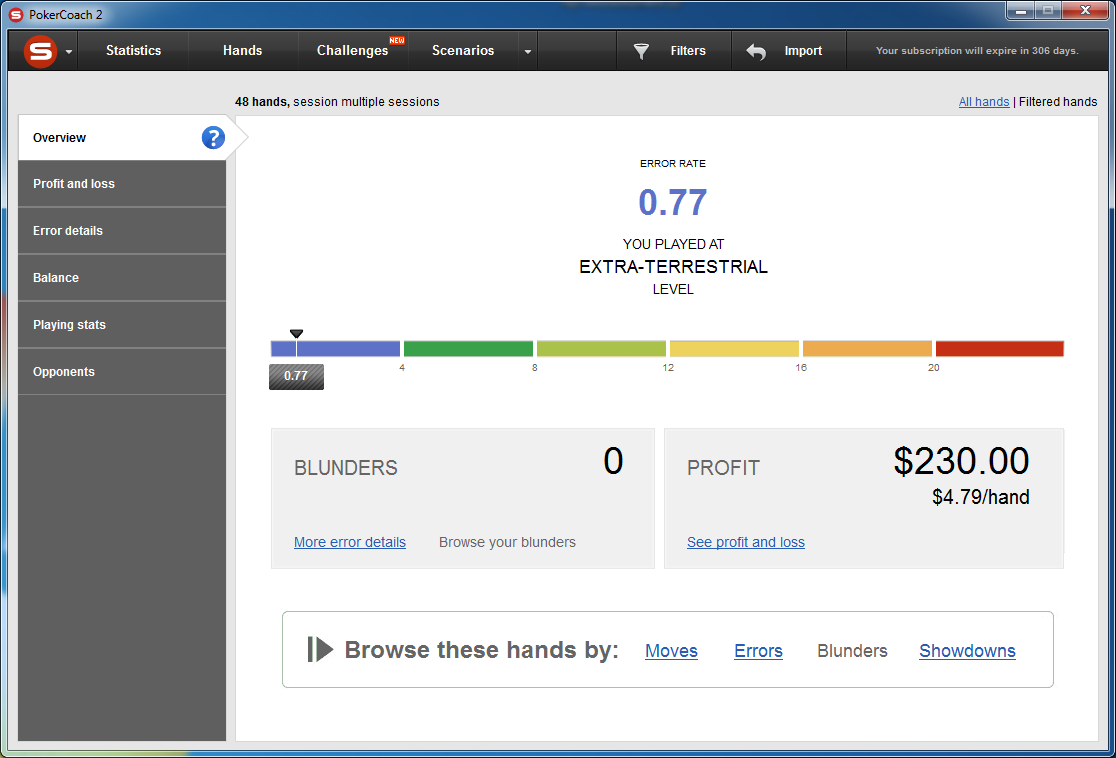Image resolution: width=1116 pixels, height=758 pixels.
Task: Open the Opponents tab
Action: click(122, 372)
